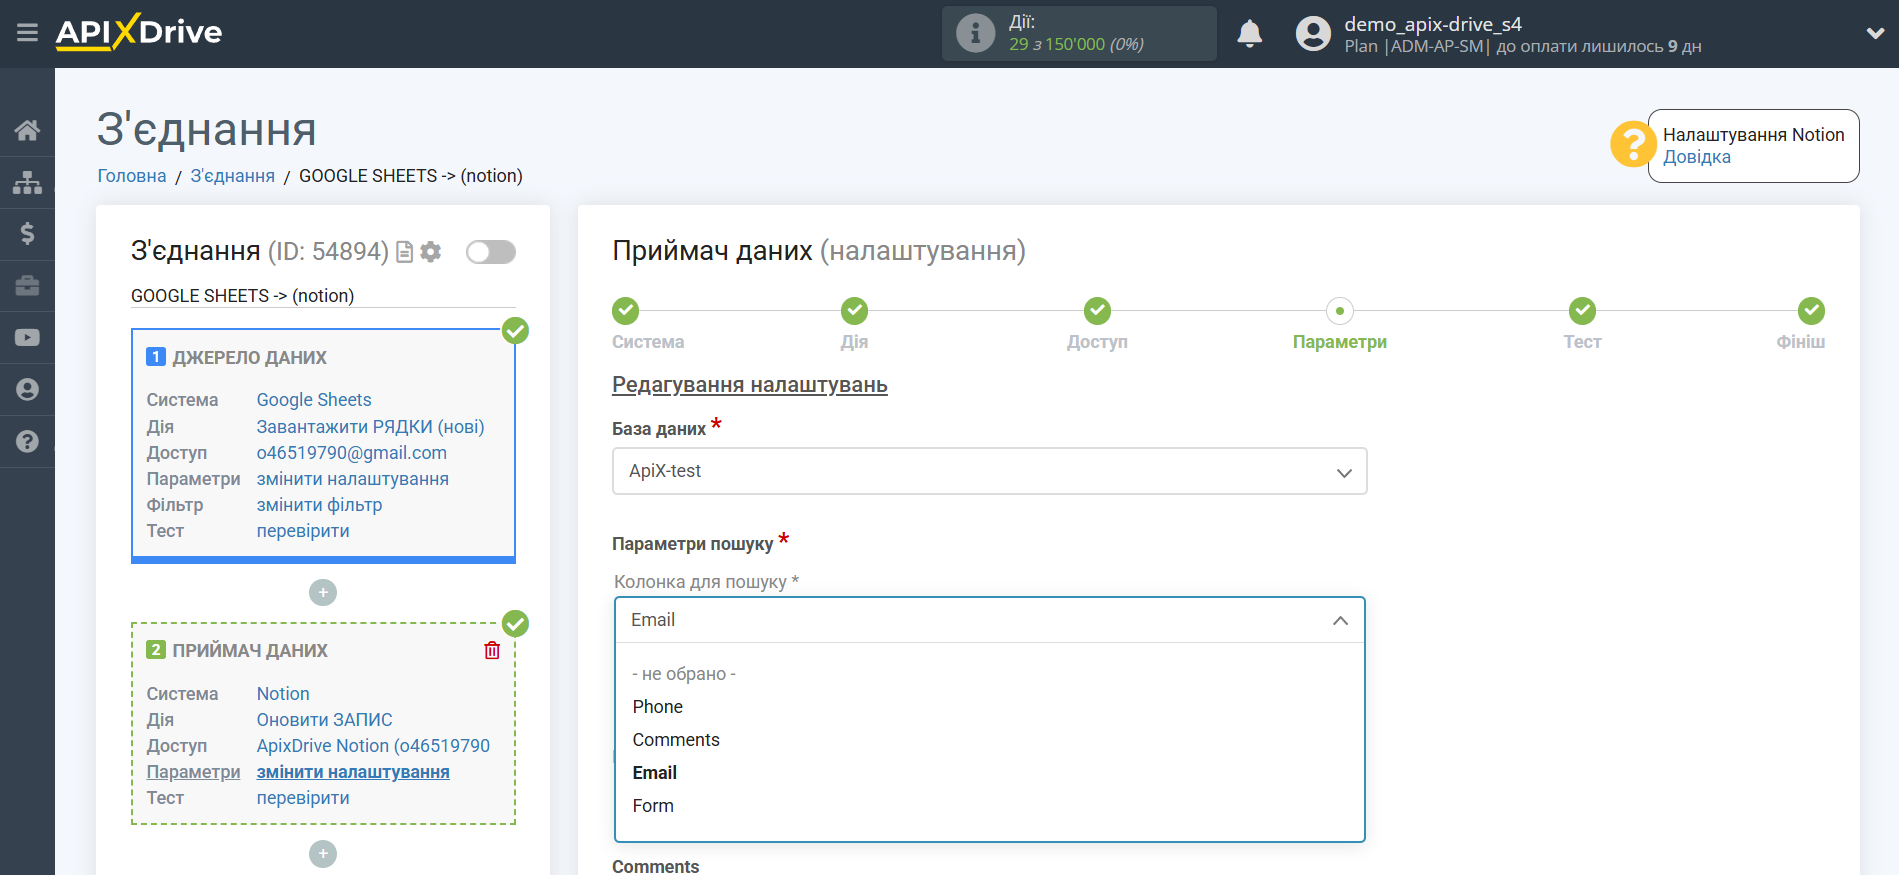Image resolution: width=1899 pixels, height=875 pixels.
Task: Click source перевірити test link
Action: pos(303,531)
